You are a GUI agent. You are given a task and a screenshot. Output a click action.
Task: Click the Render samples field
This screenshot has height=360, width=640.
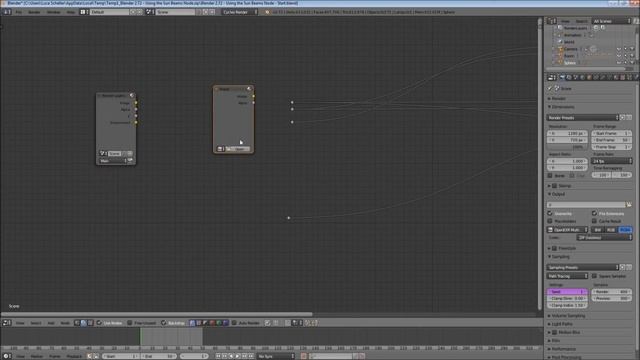(611, 292)
